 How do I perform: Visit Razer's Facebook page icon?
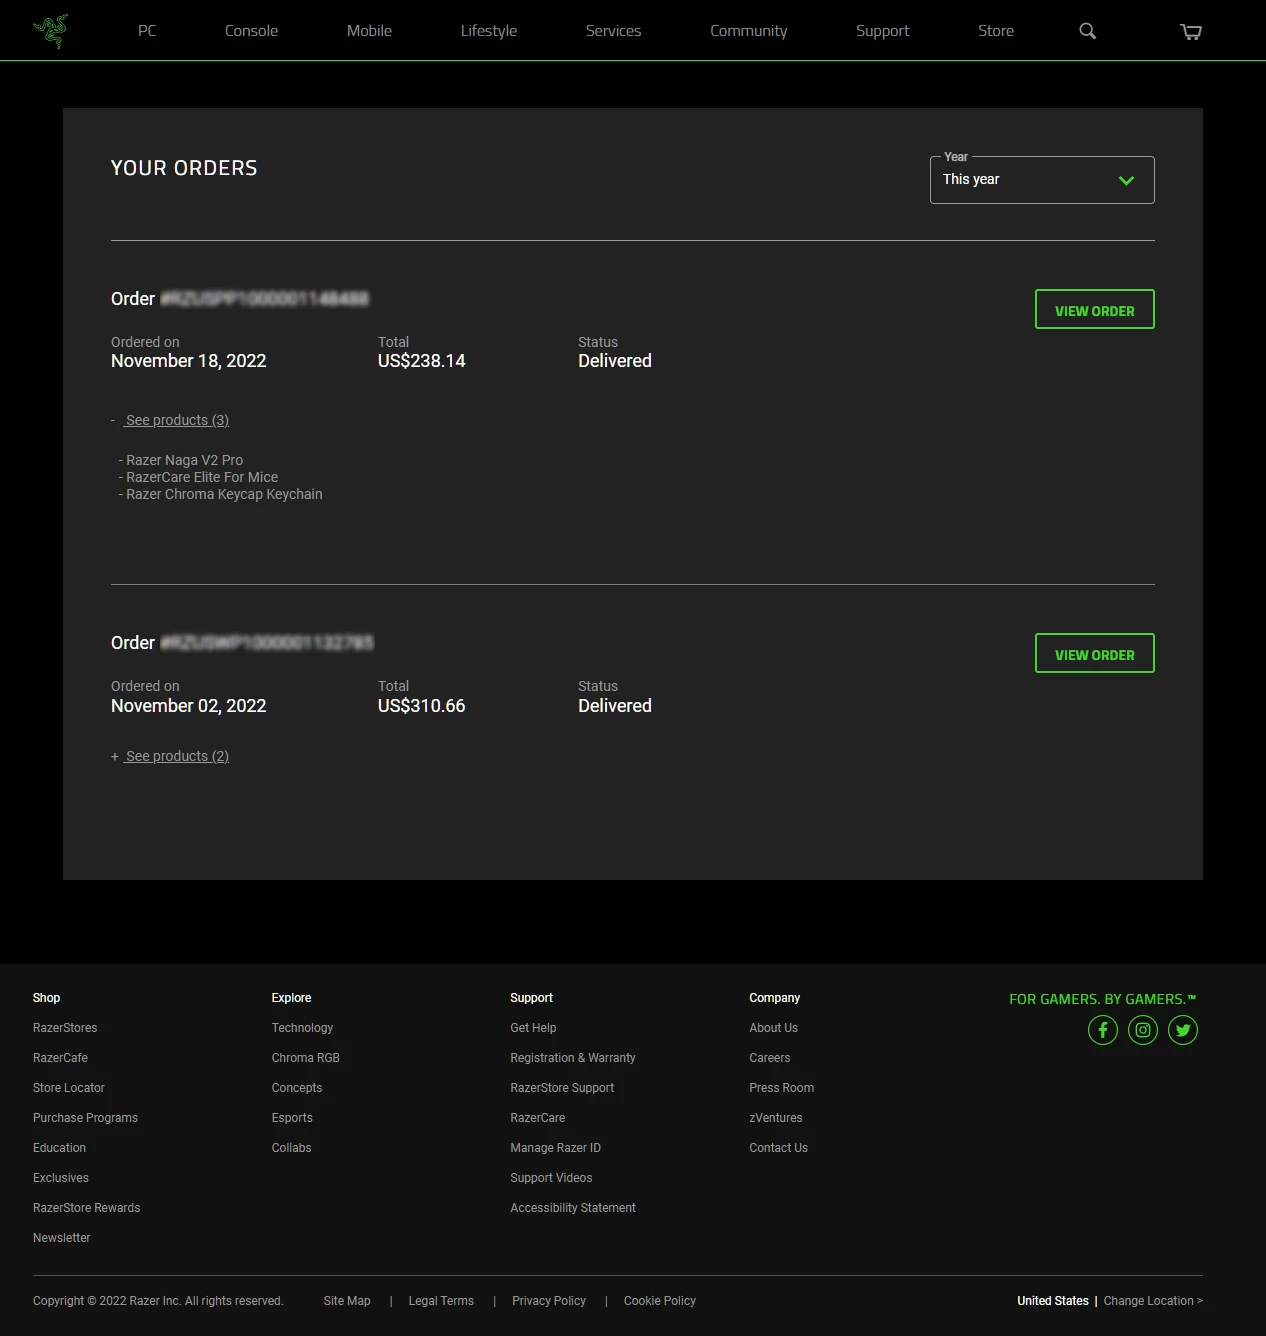click(1102, 1029)
